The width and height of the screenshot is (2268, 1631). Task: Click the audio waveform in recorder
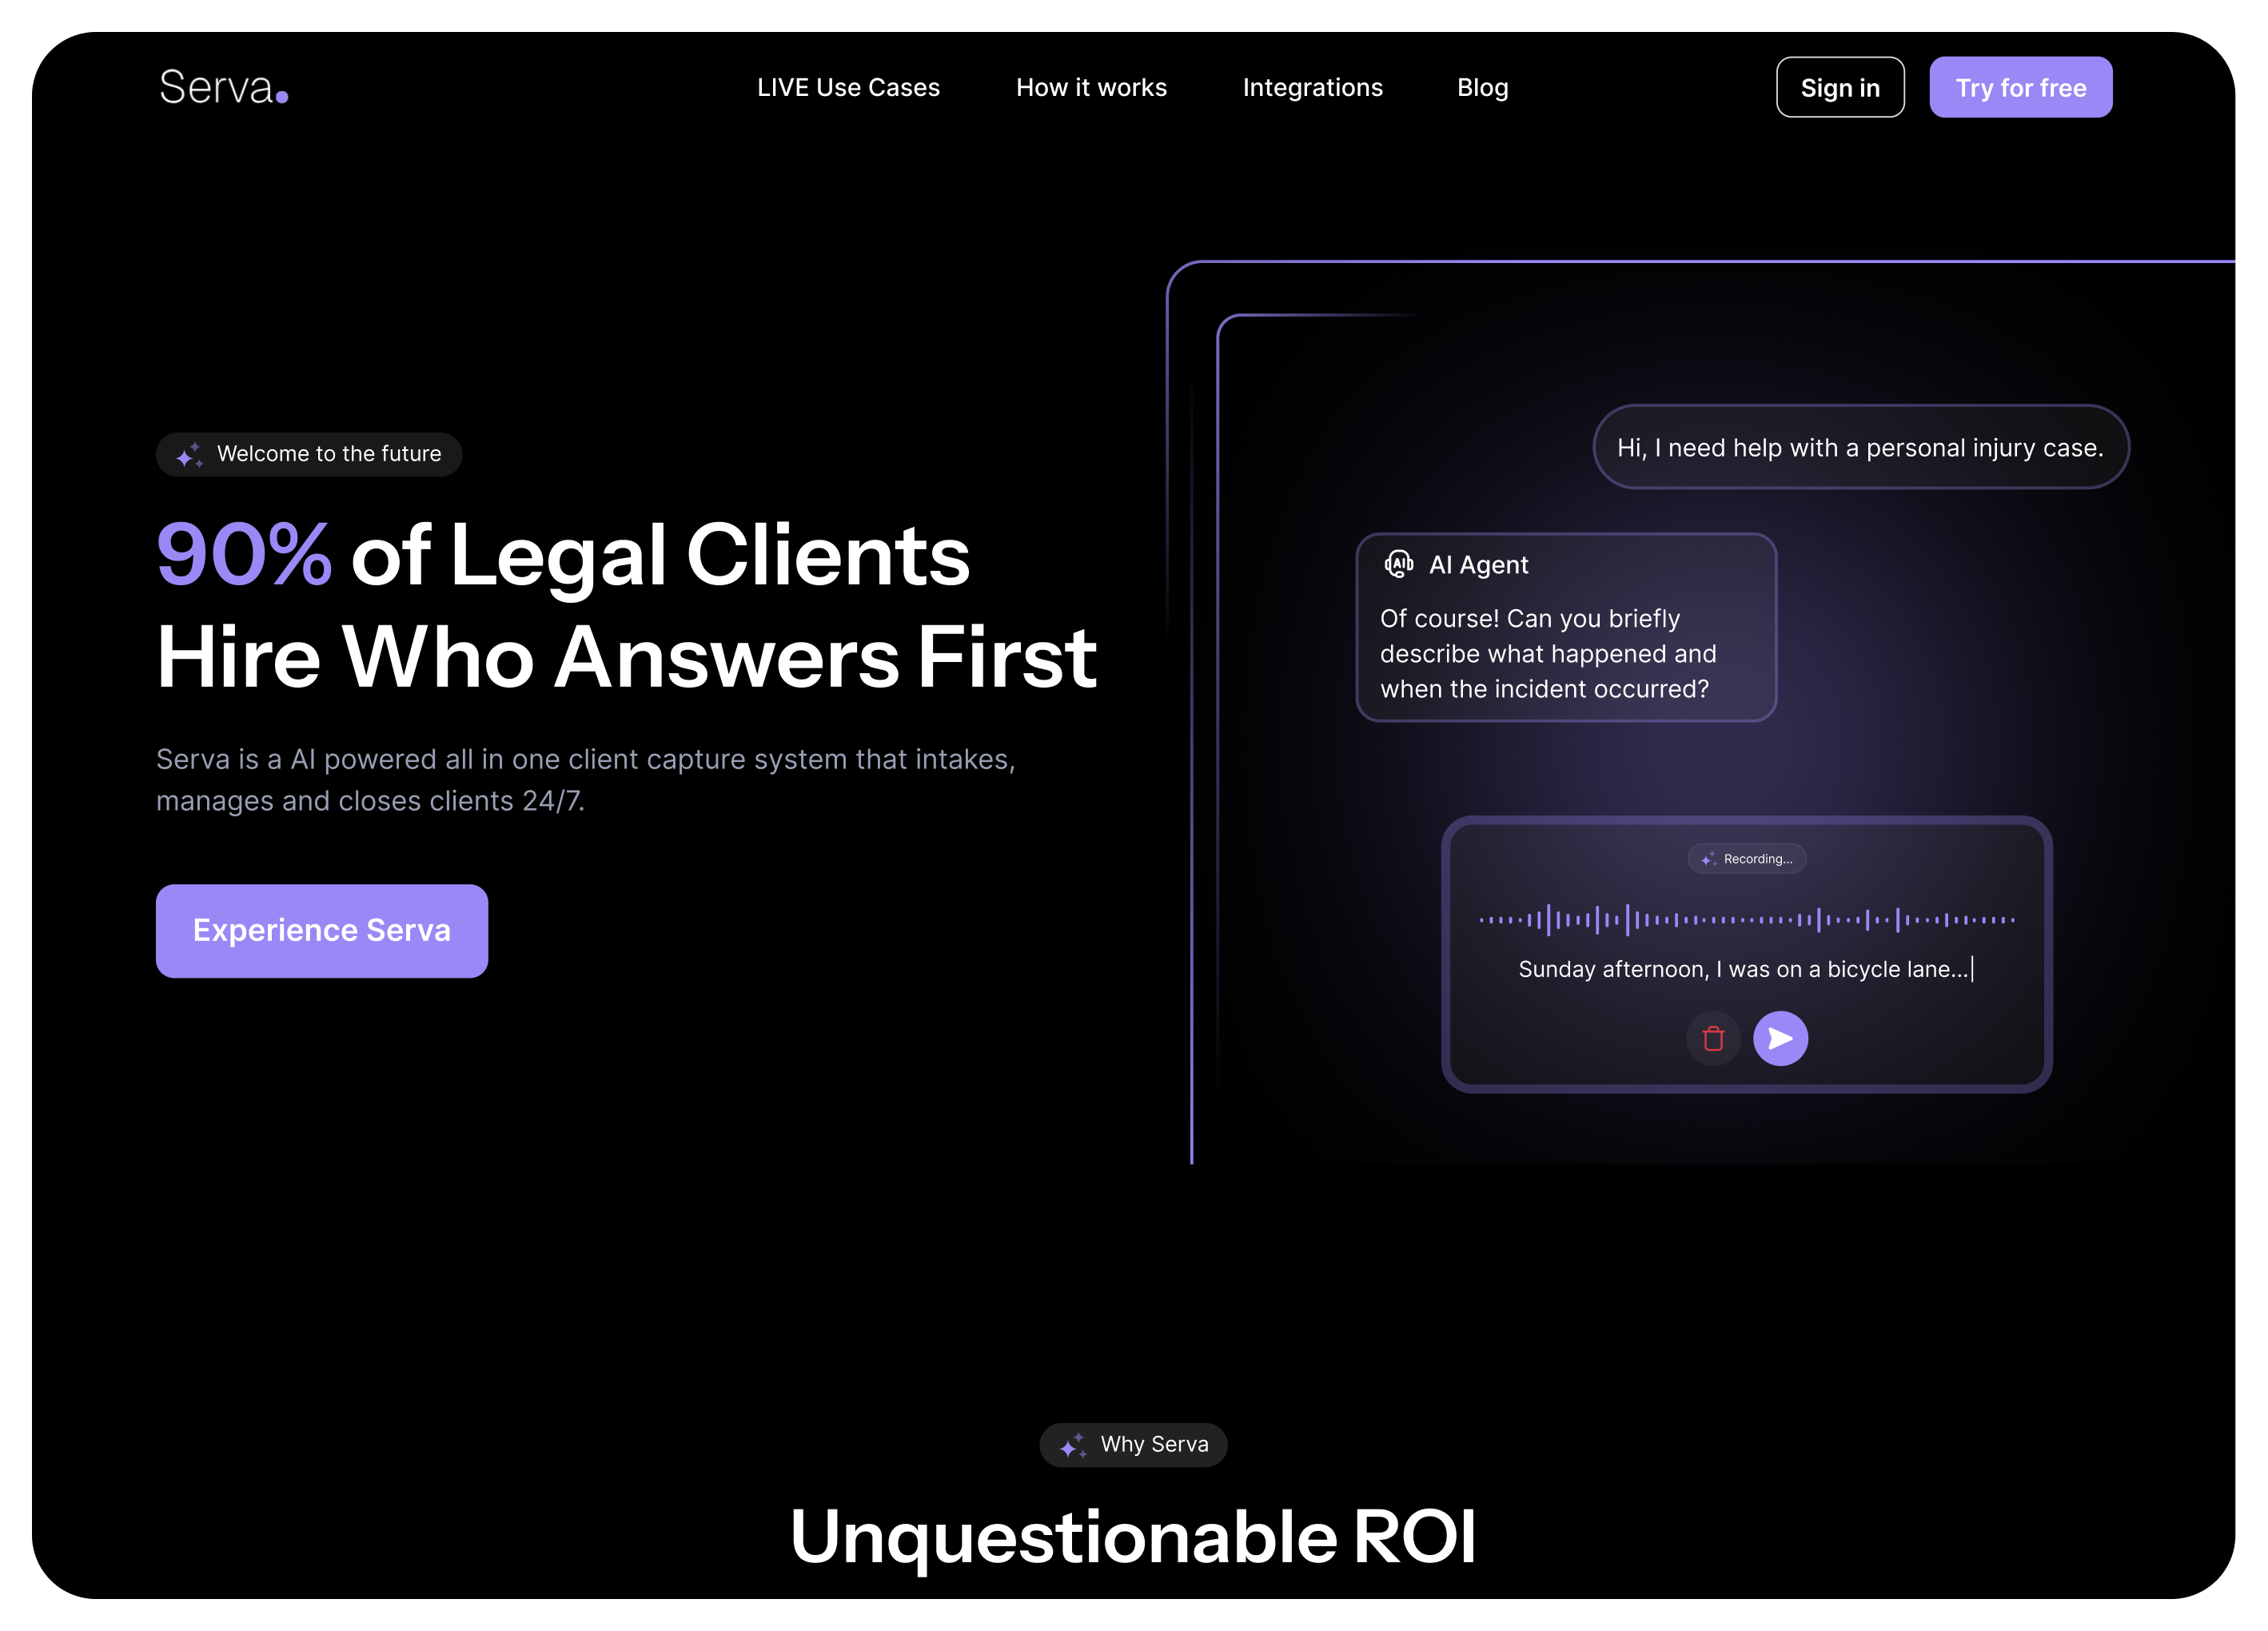click(1746, 919)
